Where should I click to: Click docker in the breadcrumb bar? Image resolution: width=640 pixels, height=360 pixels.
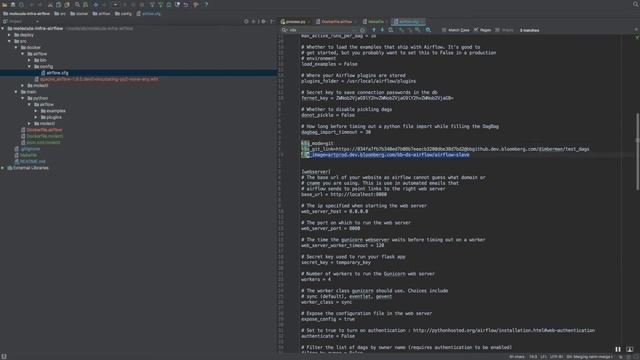(x=79, y=13)
